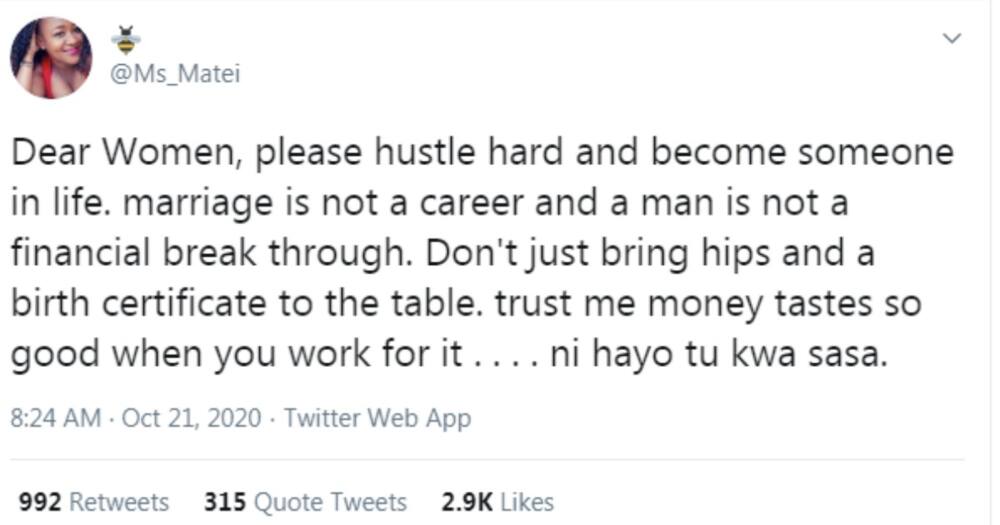Viewport: 1000px width, 525px height.
Task: Click the phrase 'ni hayo tu kwa sasa'
Action: tap(719, 353)
